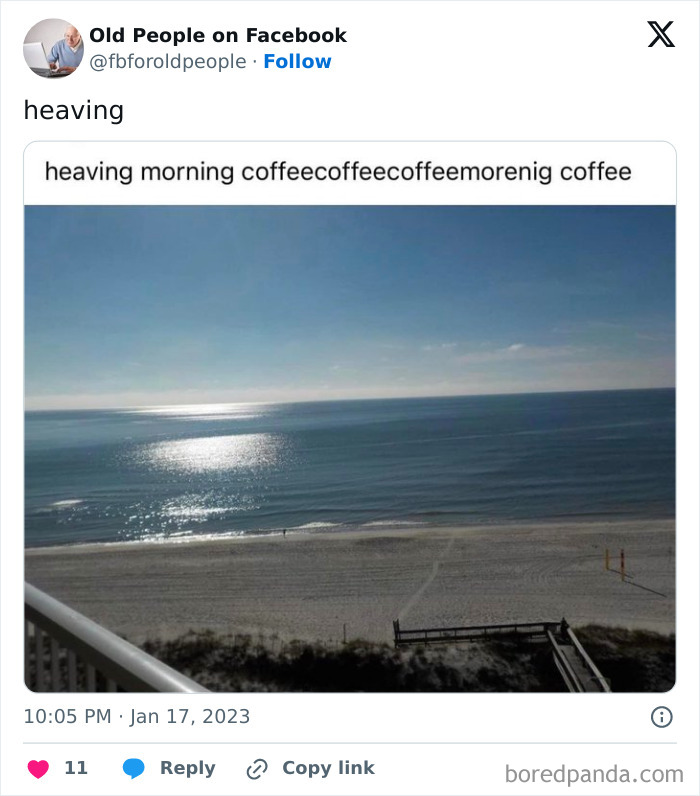Click the sun glare on the water

pos(212,452)
